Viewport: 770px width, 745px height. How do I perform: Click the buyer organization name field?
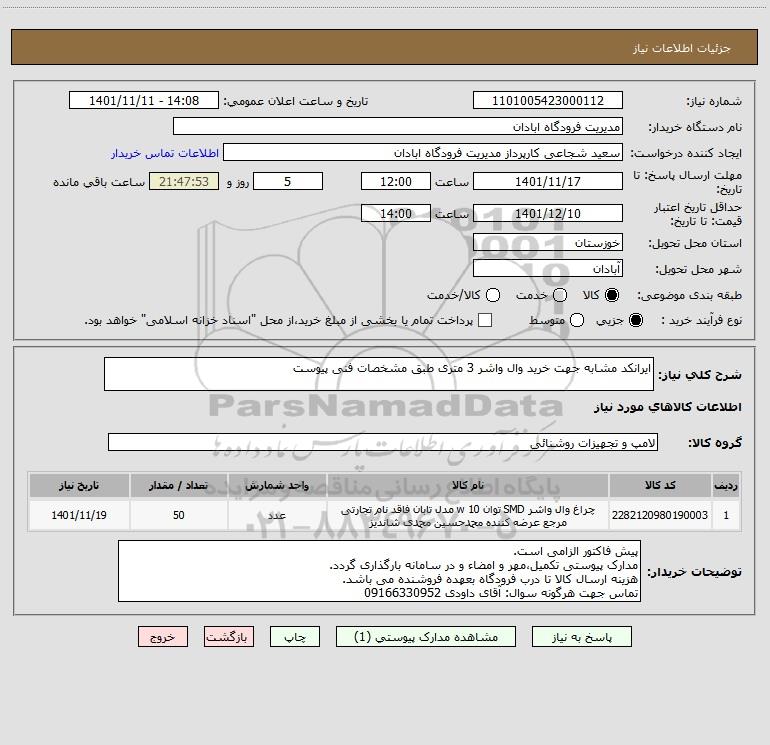point(398,127)
